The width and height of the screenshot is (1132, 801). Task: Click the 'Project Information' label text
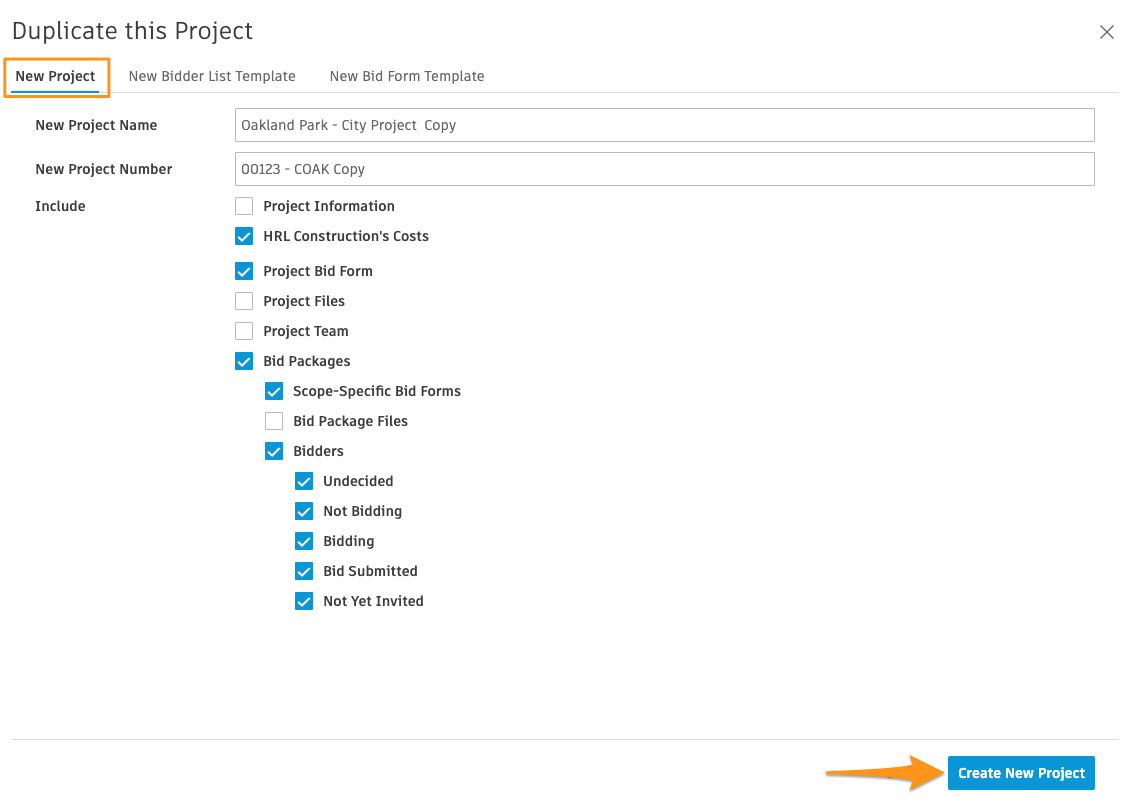328,206
